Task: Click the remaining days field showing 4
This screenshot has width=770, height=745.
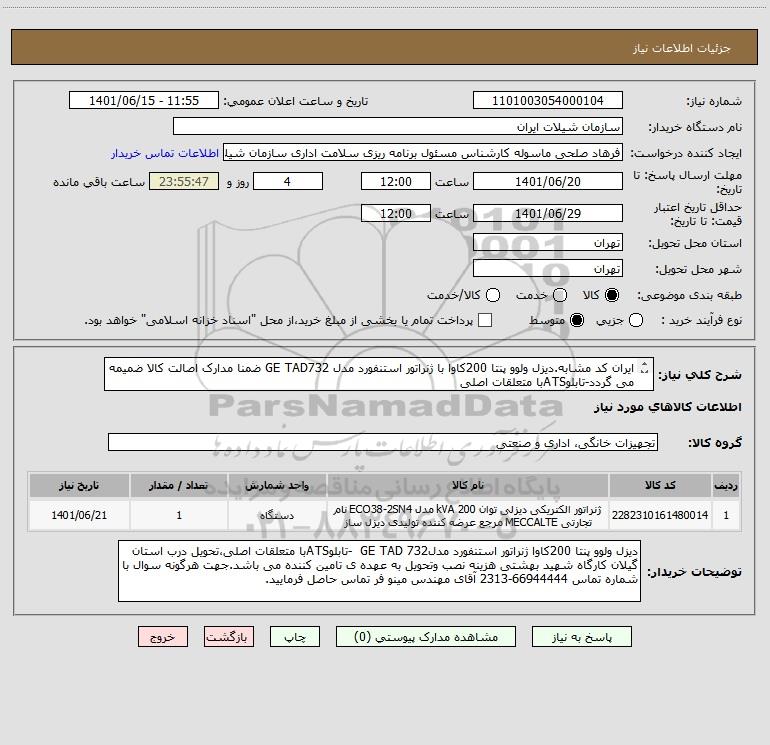Action: coord(288,182)
